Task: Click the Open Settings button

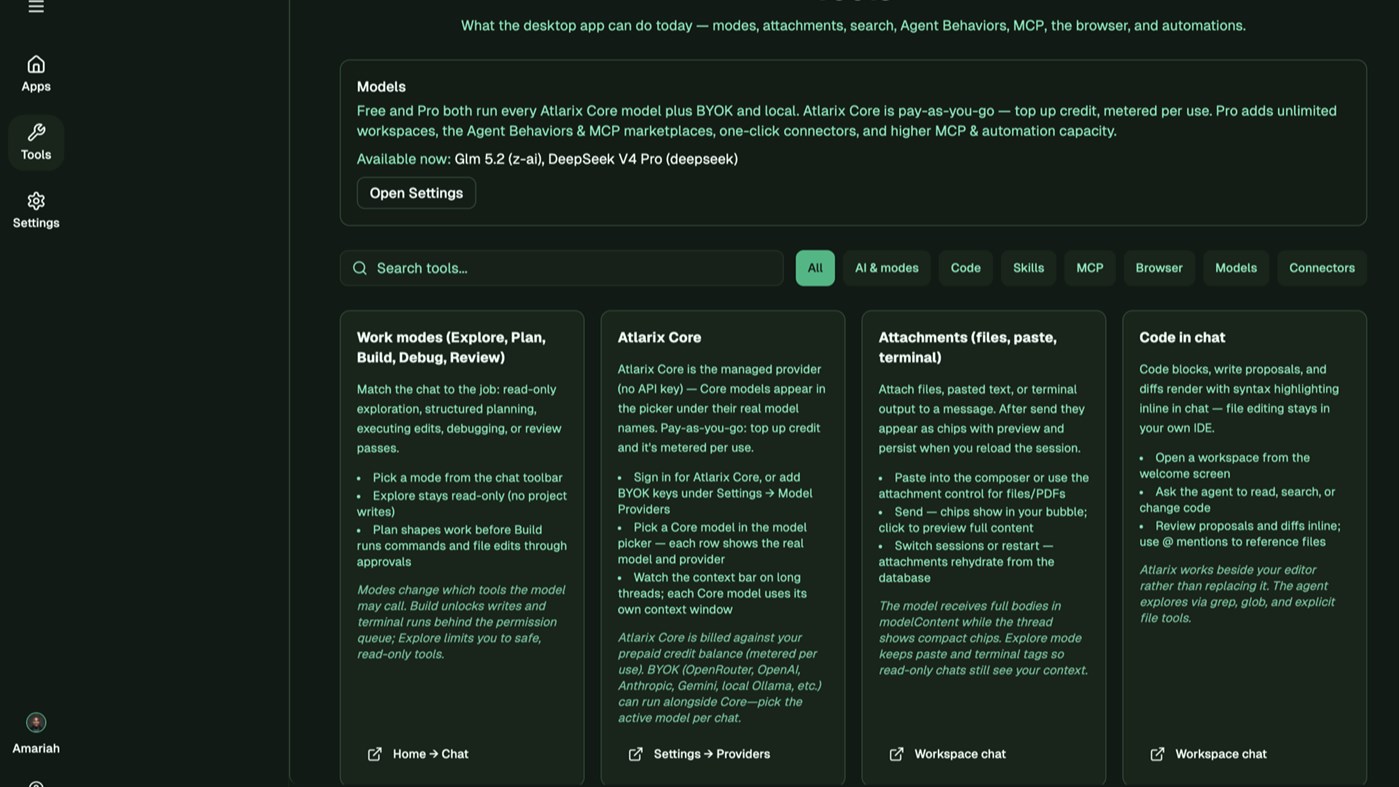Action: [x=416, y=193]
